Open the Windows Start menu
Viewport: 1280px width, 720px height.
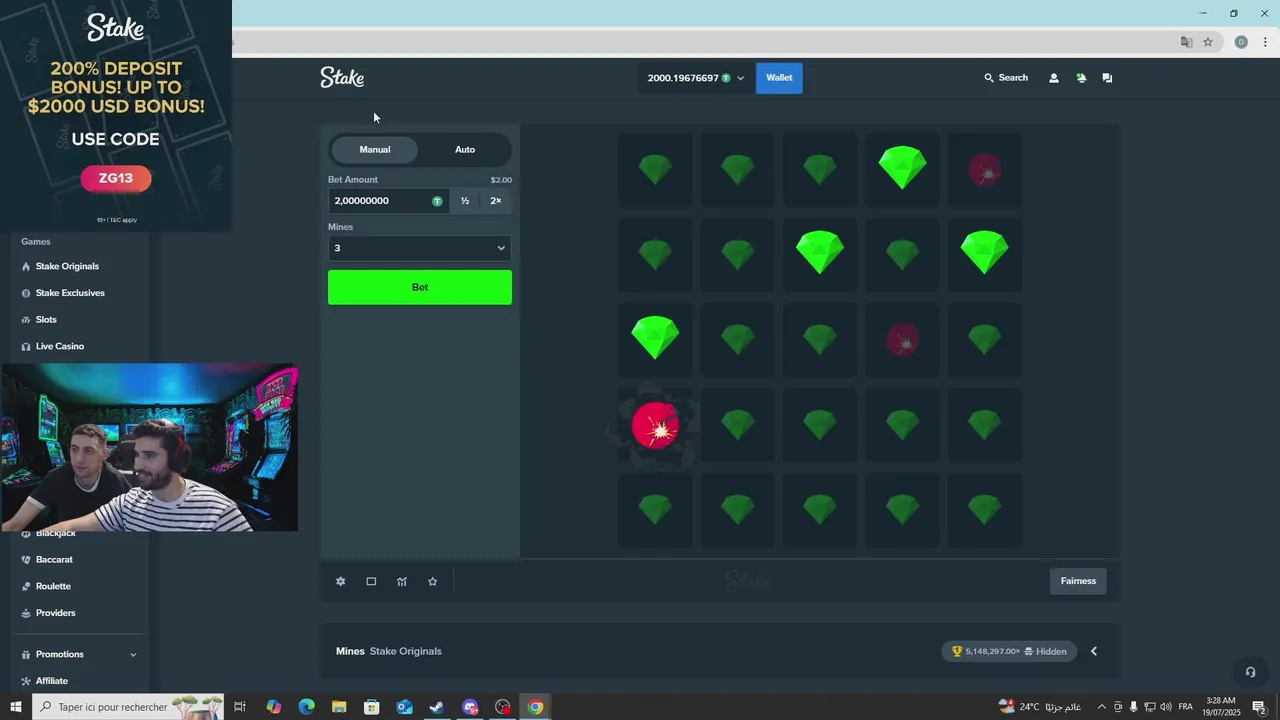pyautogui.click(x=15, y=707)
